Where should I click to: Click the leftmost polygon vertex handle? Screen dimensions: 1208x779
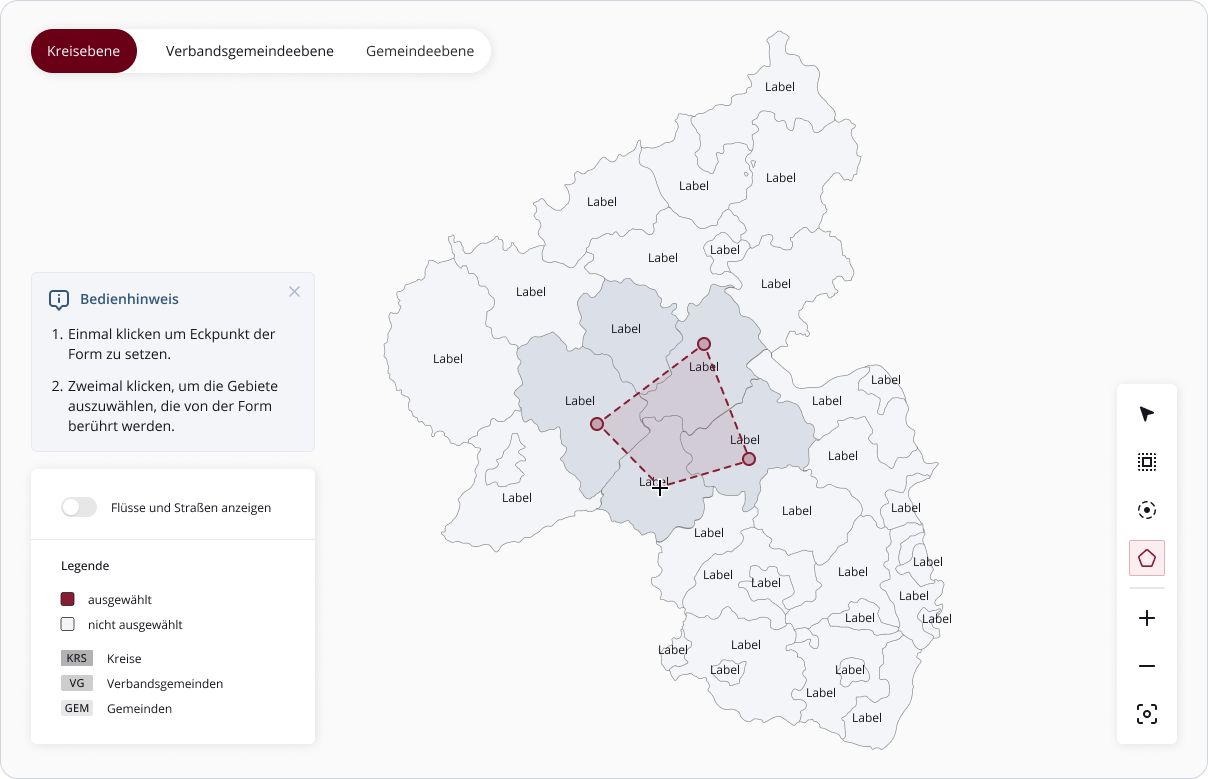coord(597,424)
